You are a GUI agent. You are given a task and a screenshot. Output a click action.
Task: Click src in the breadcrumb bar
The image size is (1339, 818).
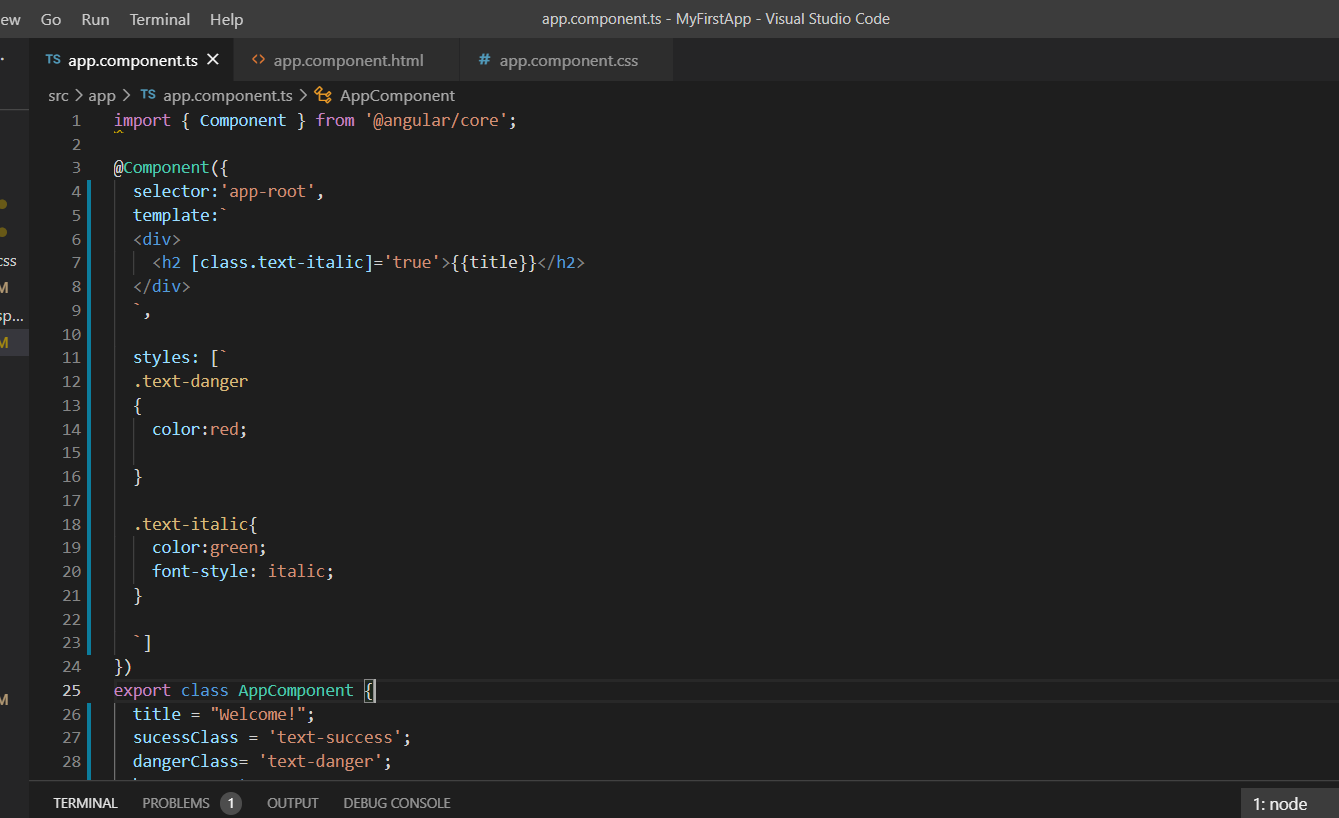click(x=58, y=95)
